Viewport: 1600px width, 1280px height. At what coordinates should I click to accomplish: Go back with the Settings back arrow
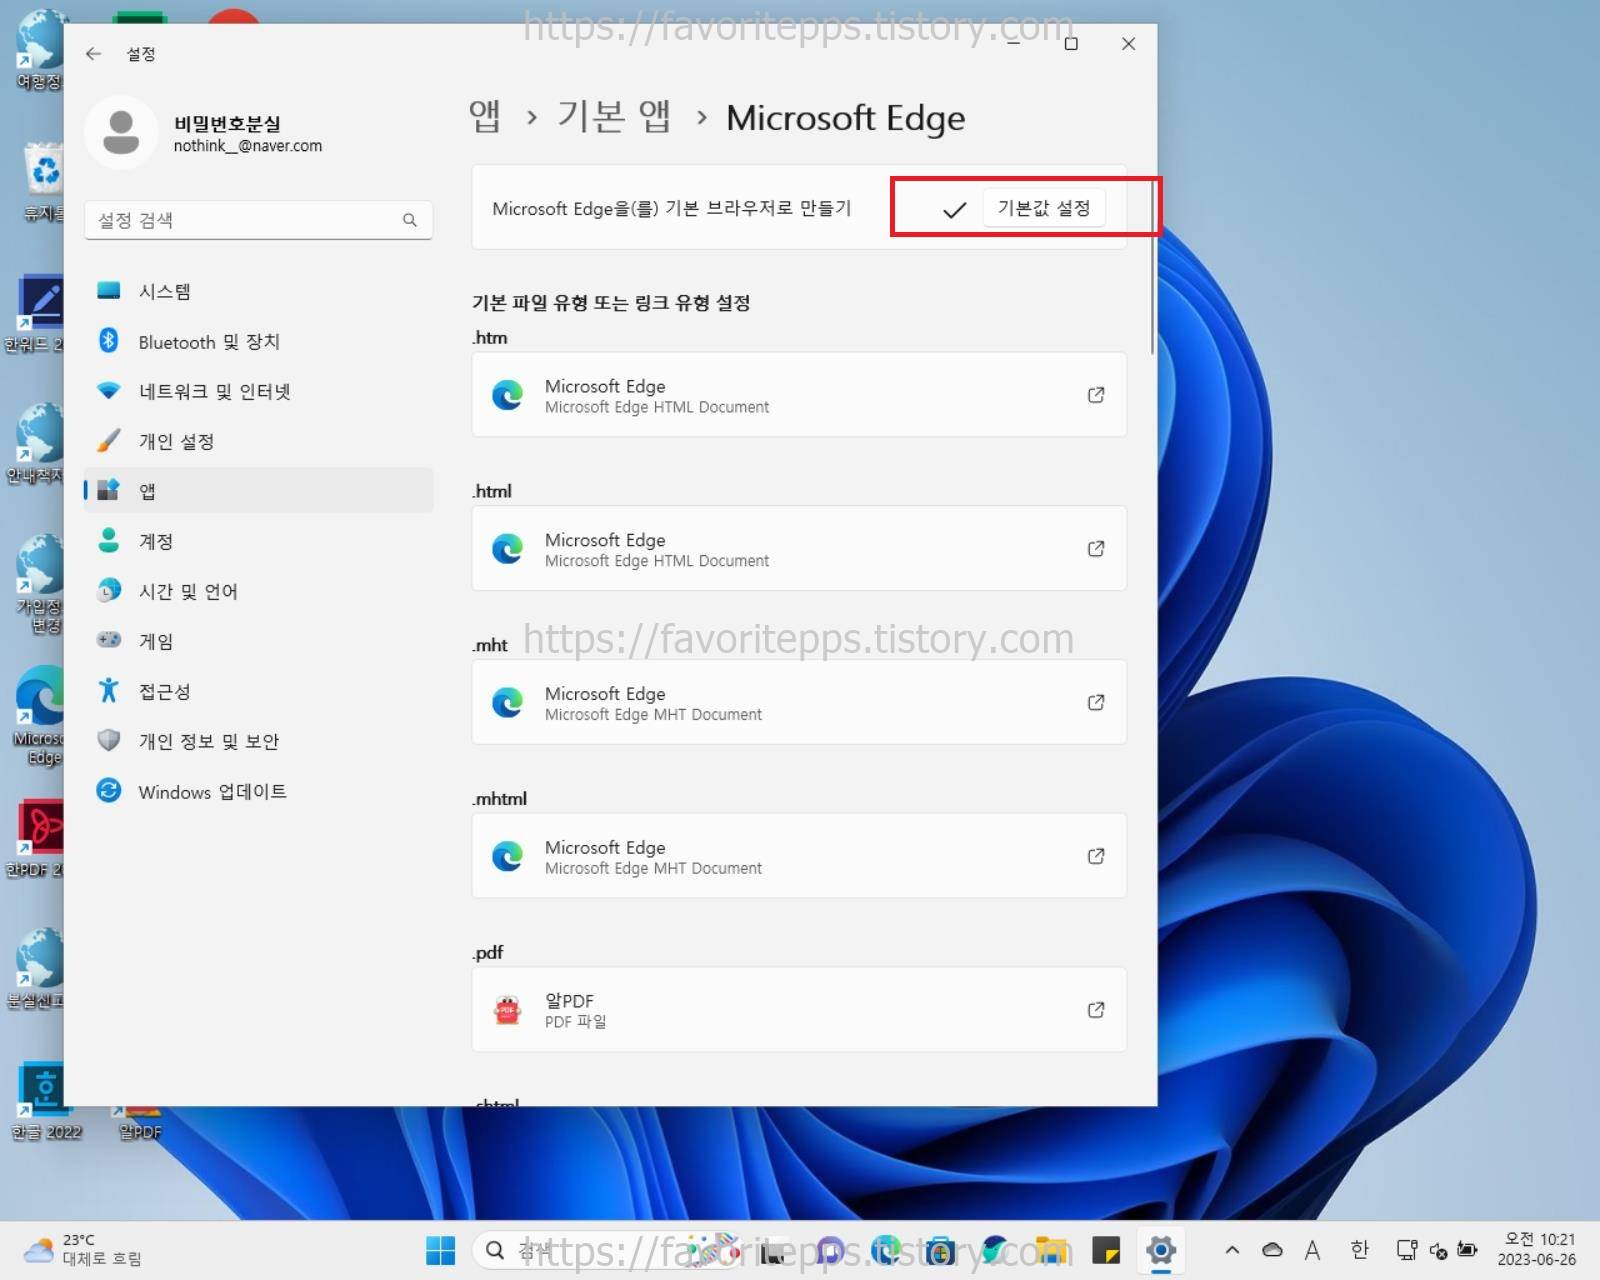[x=94, y=54]
